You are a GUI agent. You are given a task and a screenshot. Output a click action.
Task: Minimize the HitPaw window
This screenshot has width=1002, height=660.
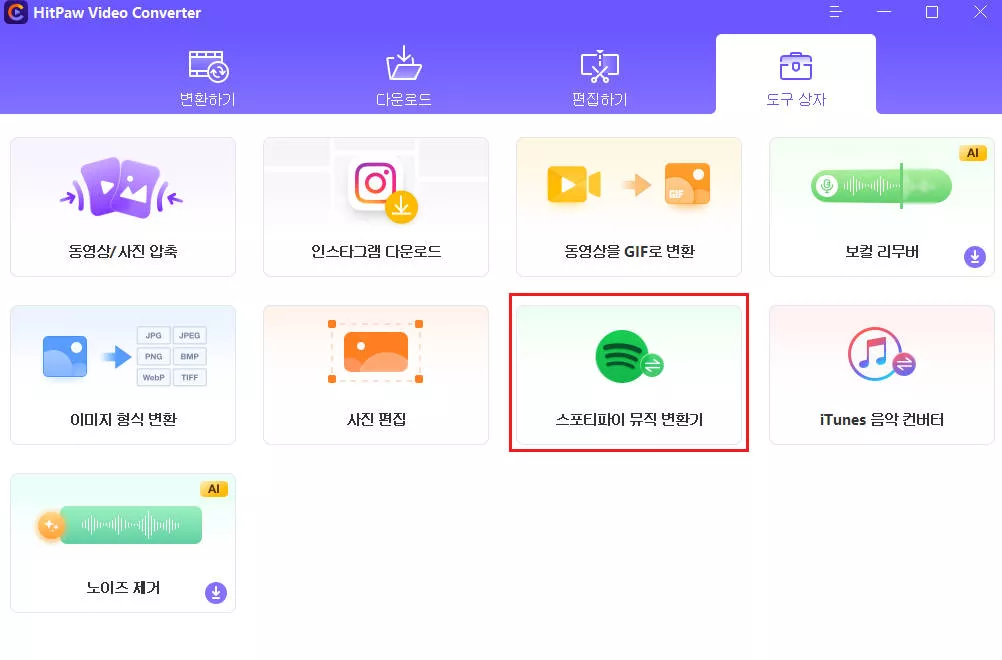point(884,12)
